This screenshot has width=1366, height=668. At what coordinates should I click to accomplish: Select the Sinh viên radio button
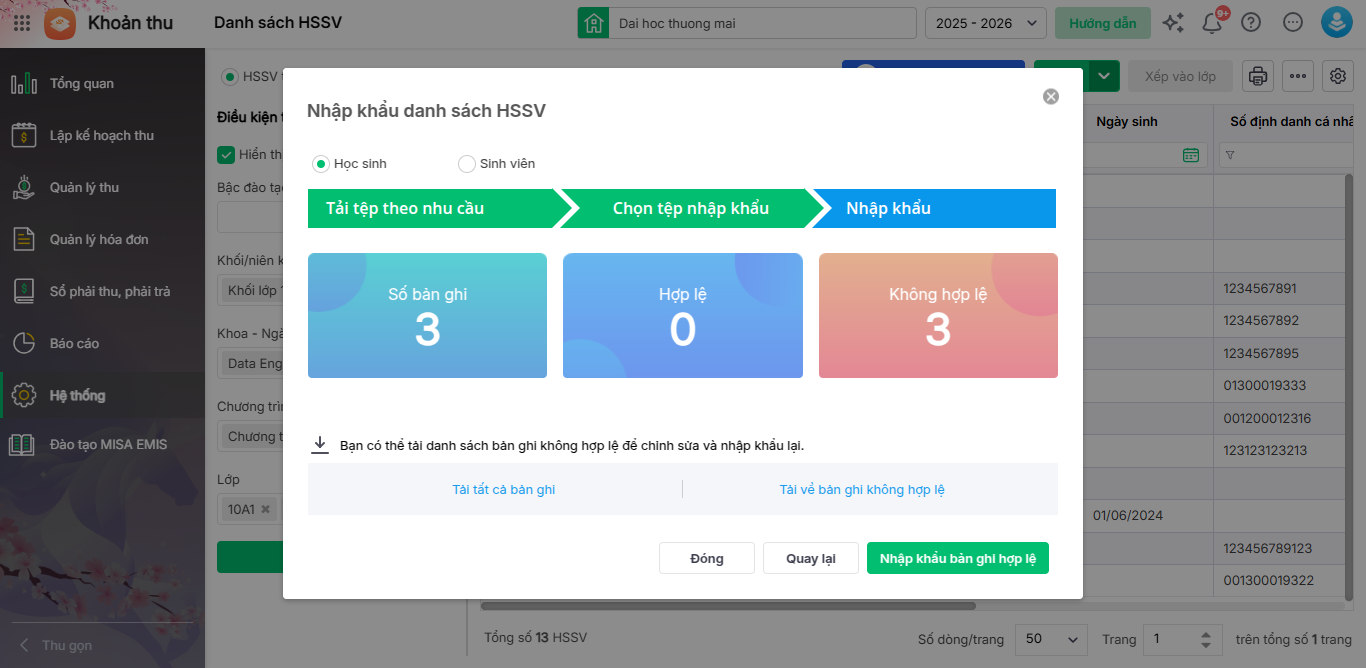(x=467, y=164)
